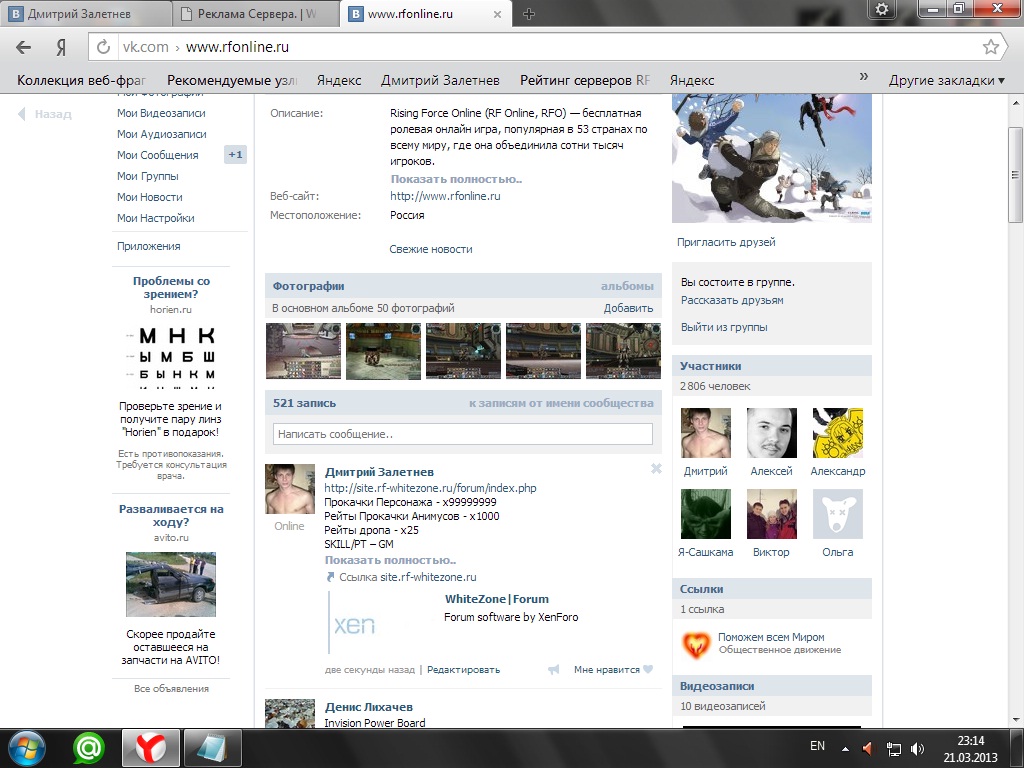Open the last photo thumbnail in Фотографии
The width and height of the screenshot is (1024, 768).
[623, 351]
